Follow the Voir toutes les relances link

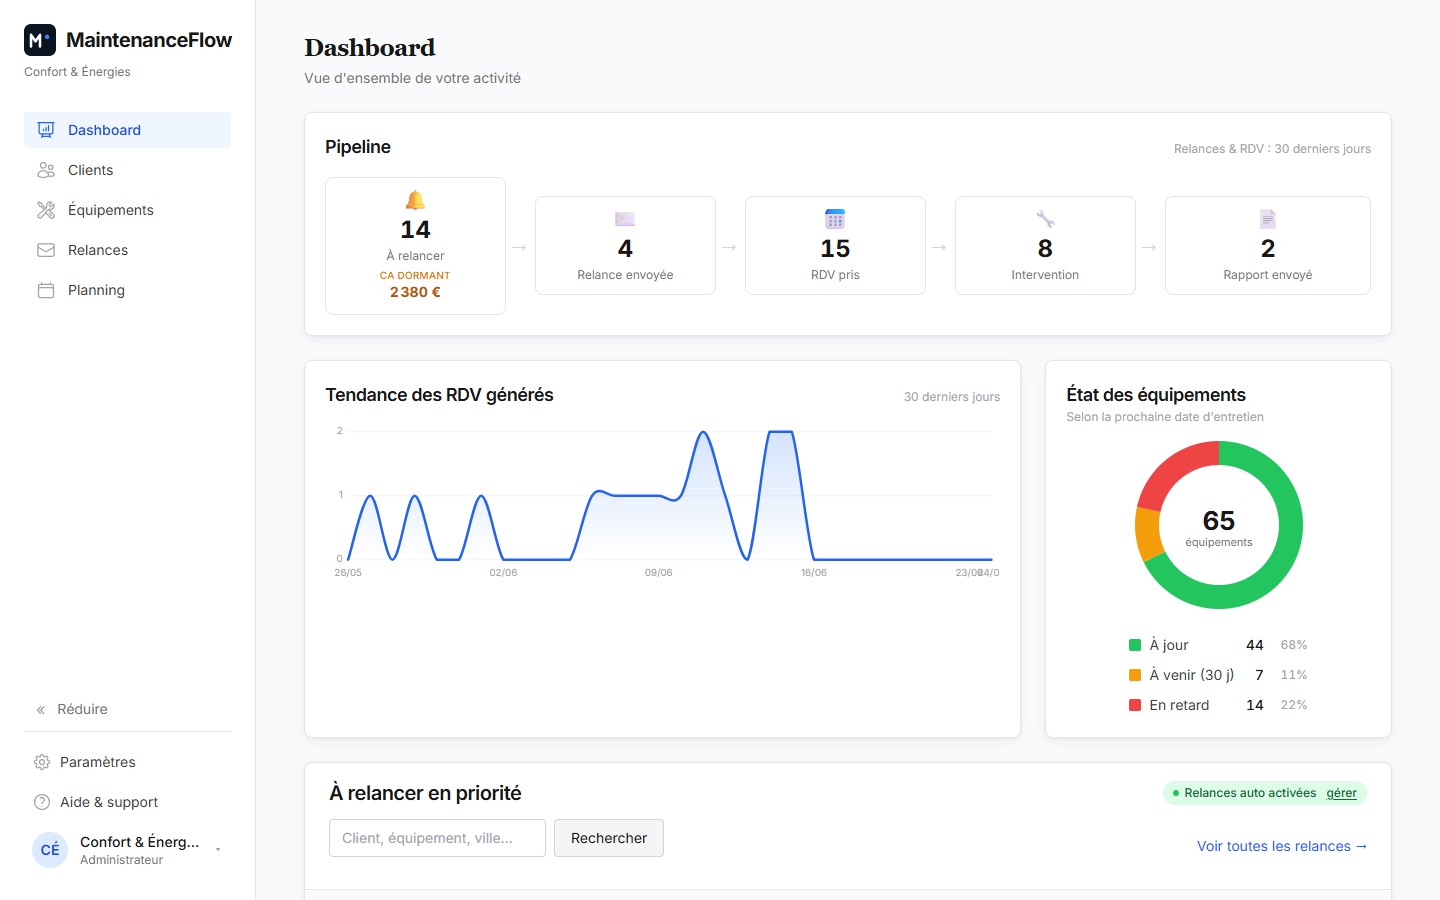click(1282, 846)
